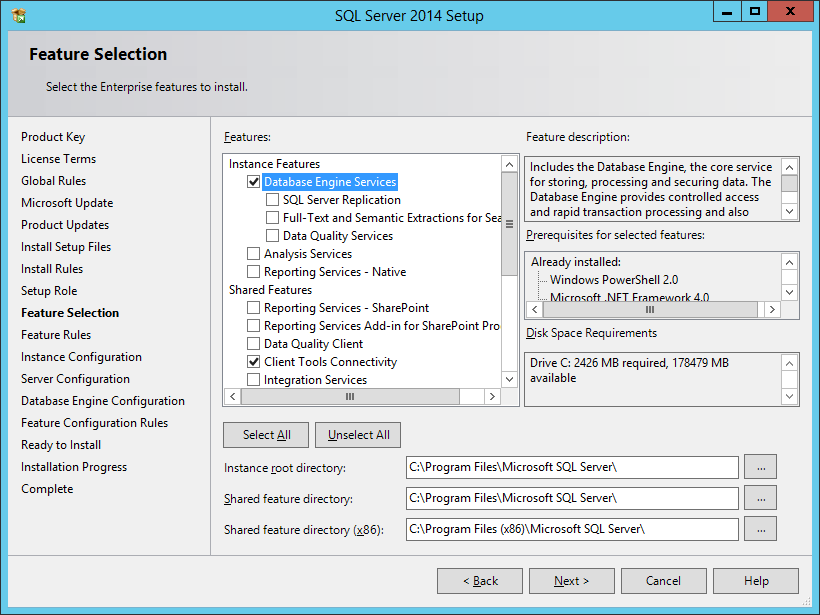Click the SQL Server Setup title bar icon
Image resolution: width=820 pixels, height=615 pixels.
point(19,15)
